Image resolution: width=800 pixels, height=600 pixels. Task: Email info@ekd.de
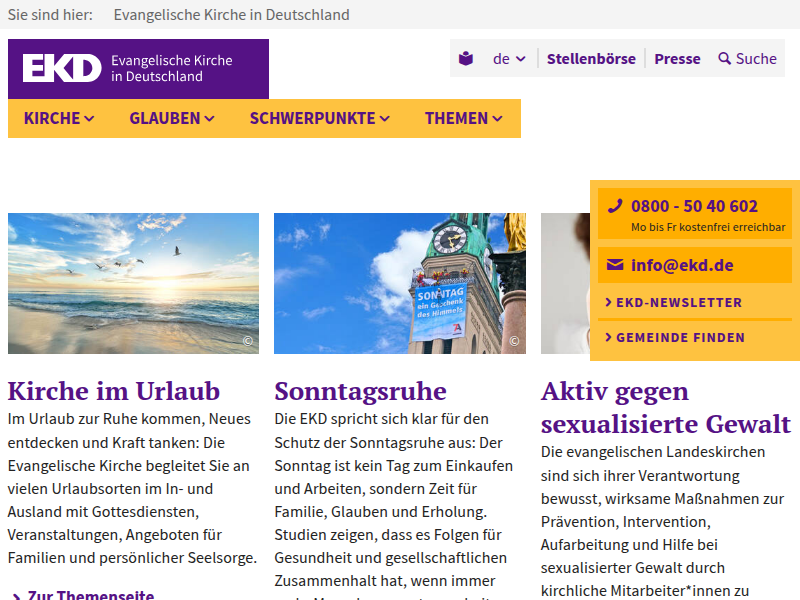682,265
